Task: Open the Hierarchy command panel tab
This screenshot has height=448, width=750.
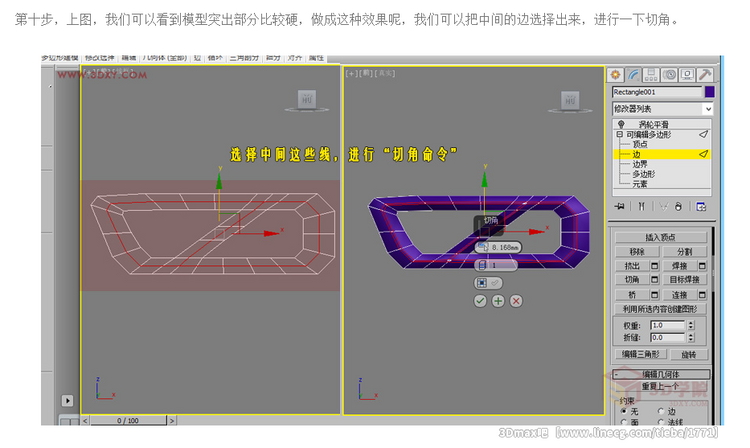Action: point(651,75)
